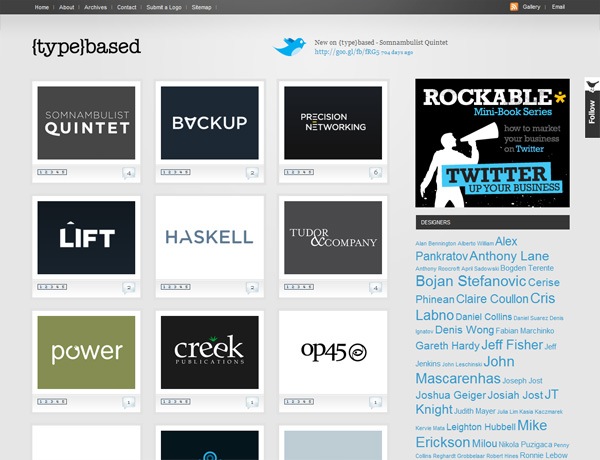Rate the Tudor & Company logo
This screenshot has height=460, width=600.
click(x=299, y=287)
